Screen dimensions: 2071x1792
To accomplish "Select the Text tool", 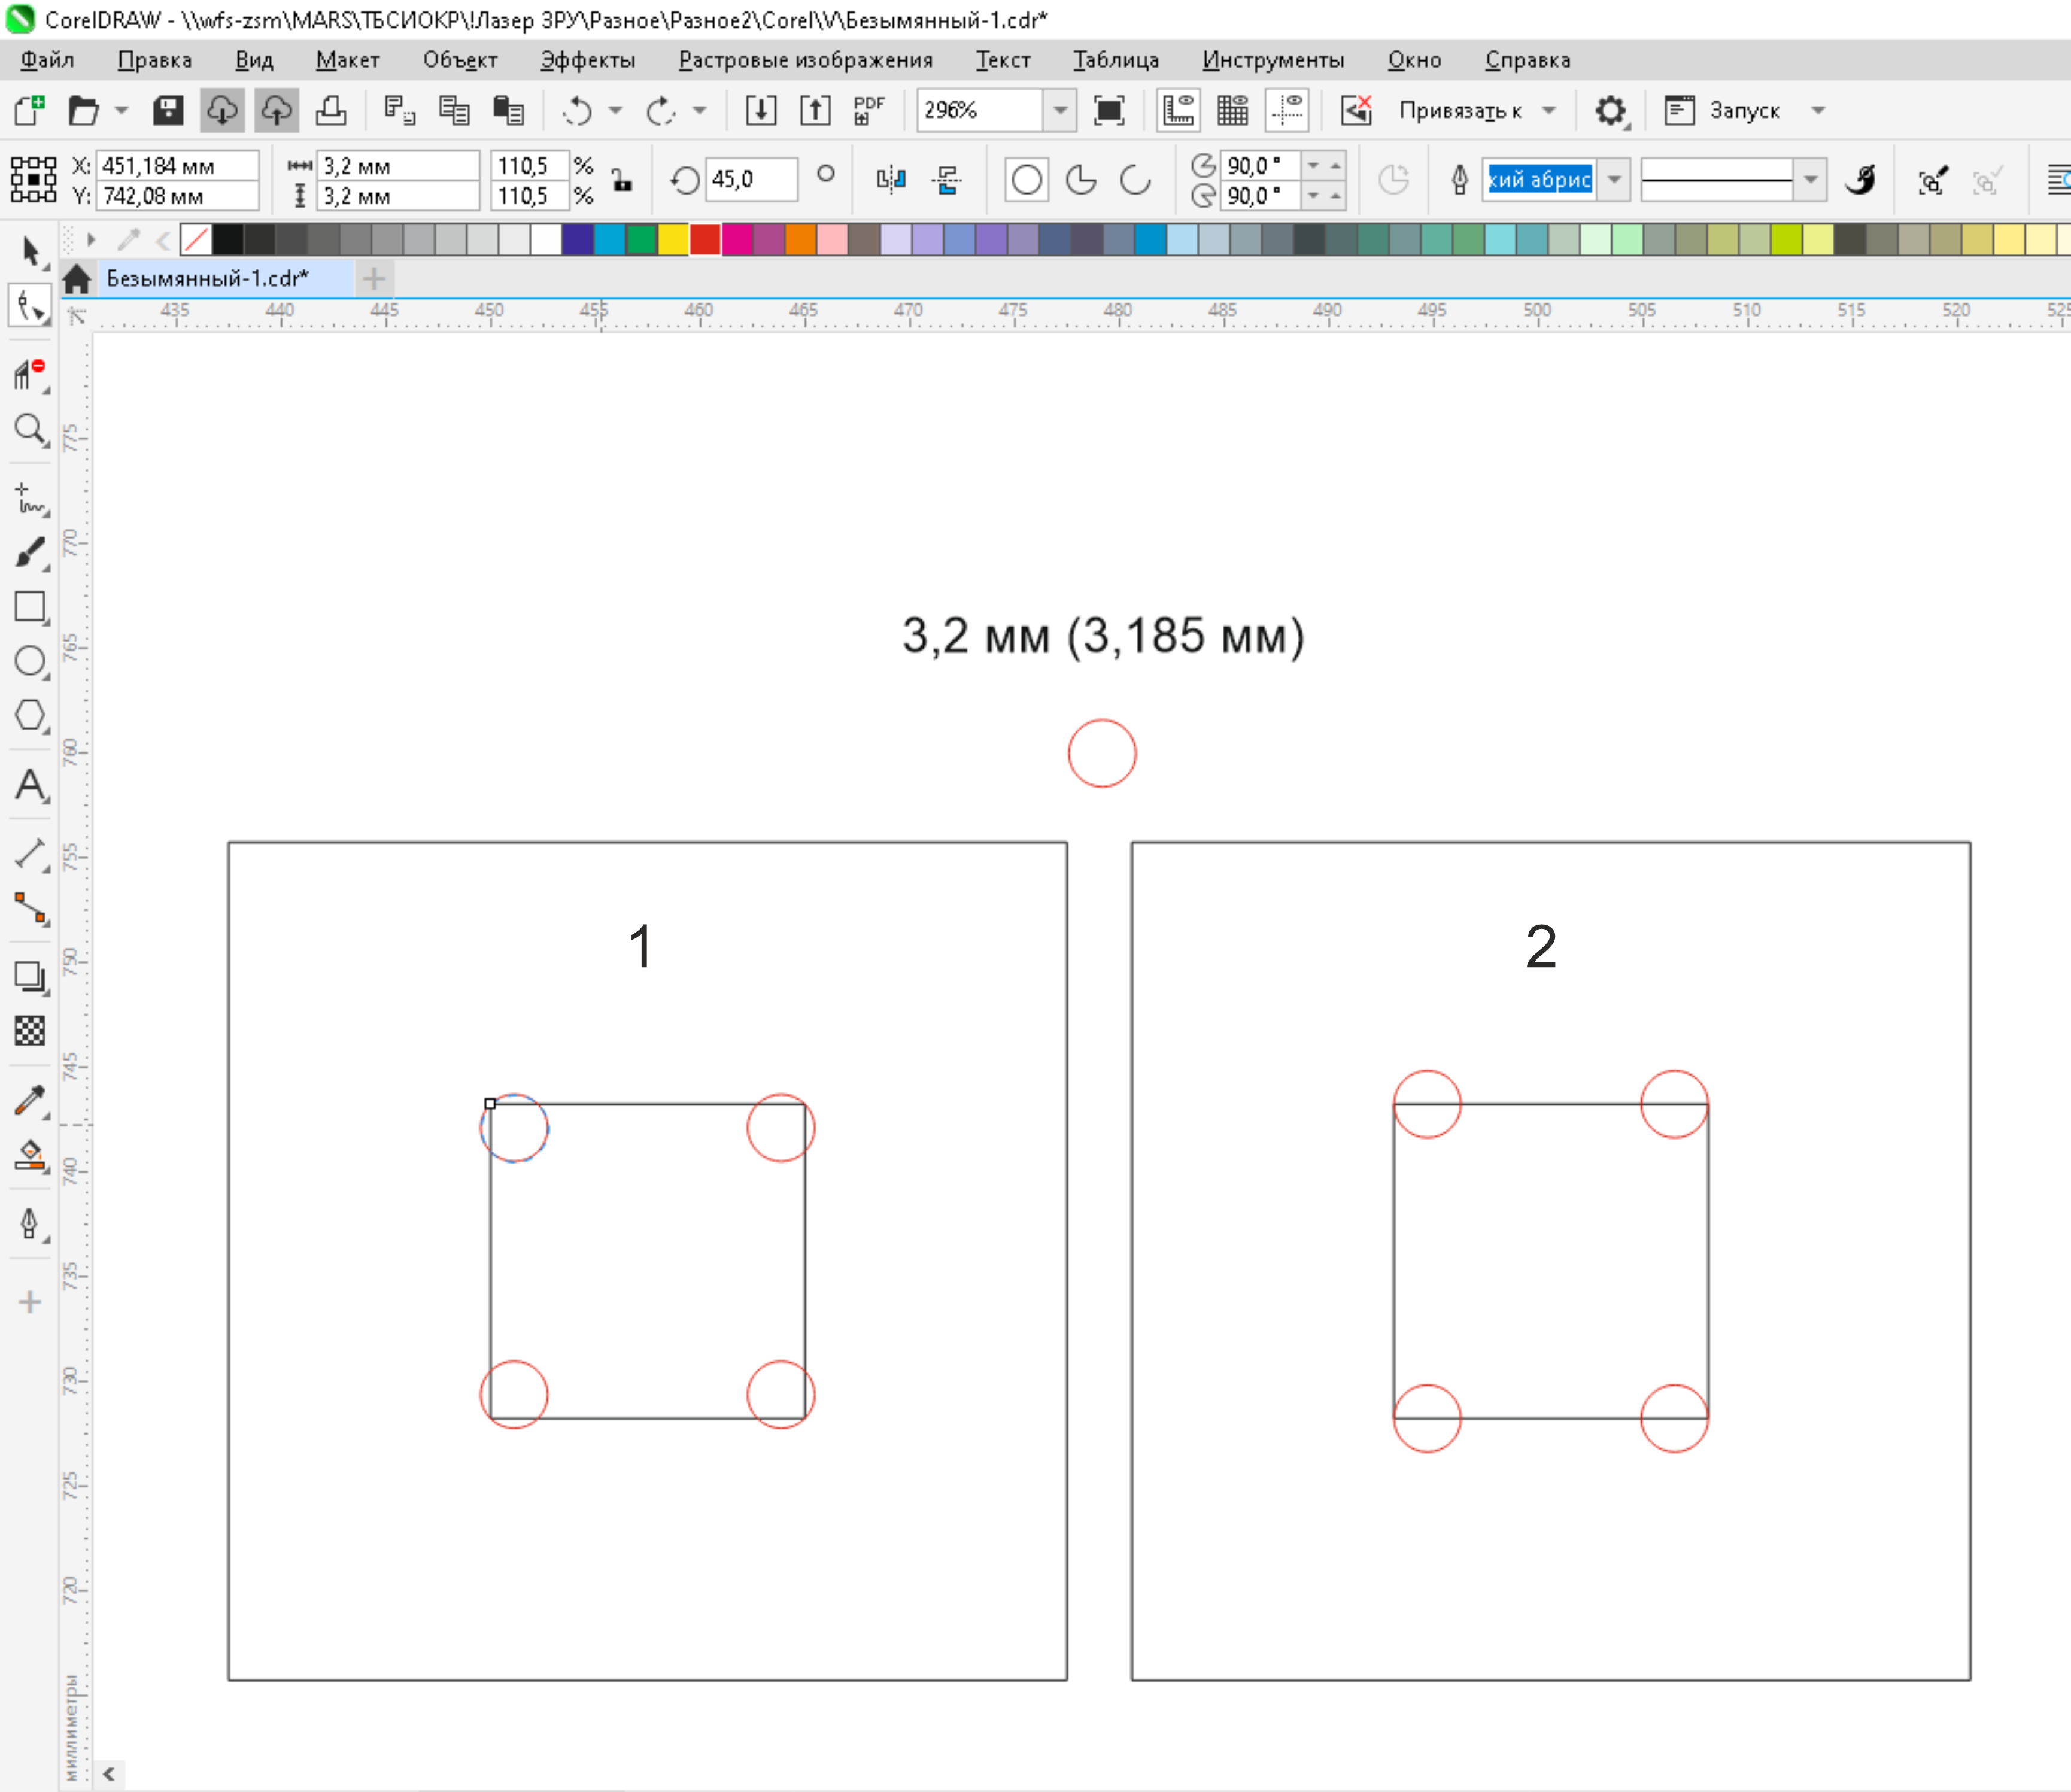I will coord(30,785).
